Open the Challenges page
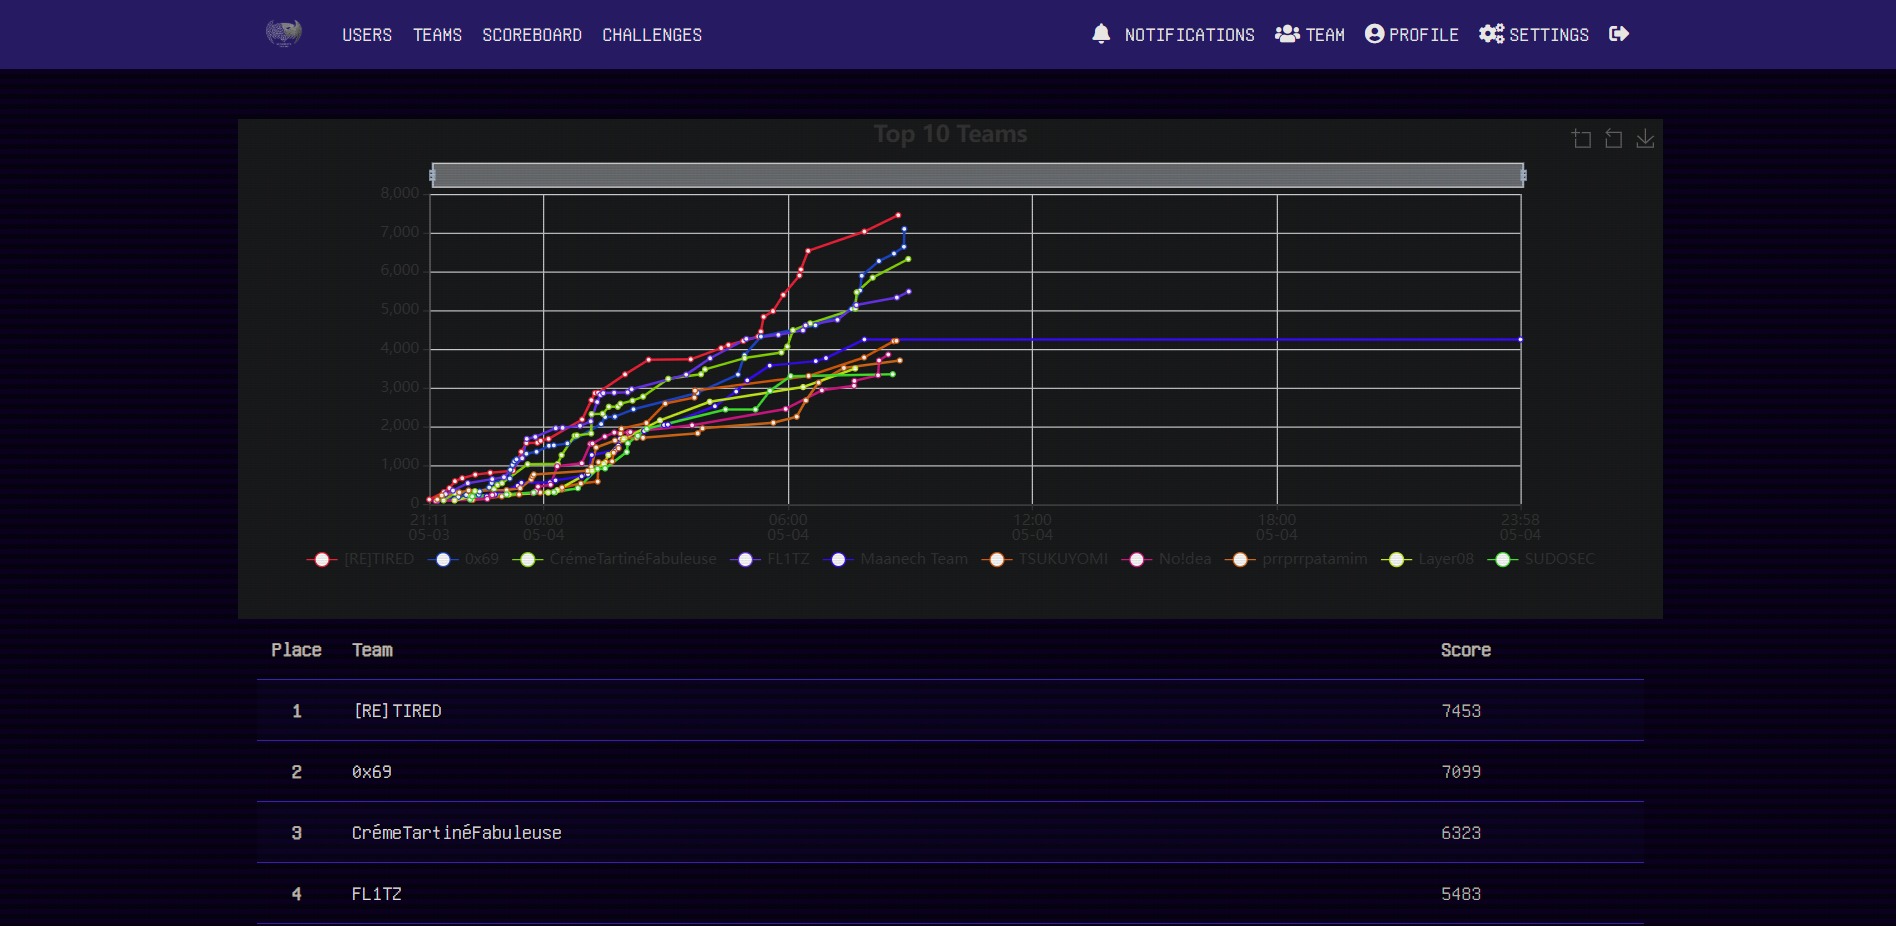Image resolution: width=1896 pixels, height=926 pixels. tap(652, 35)
